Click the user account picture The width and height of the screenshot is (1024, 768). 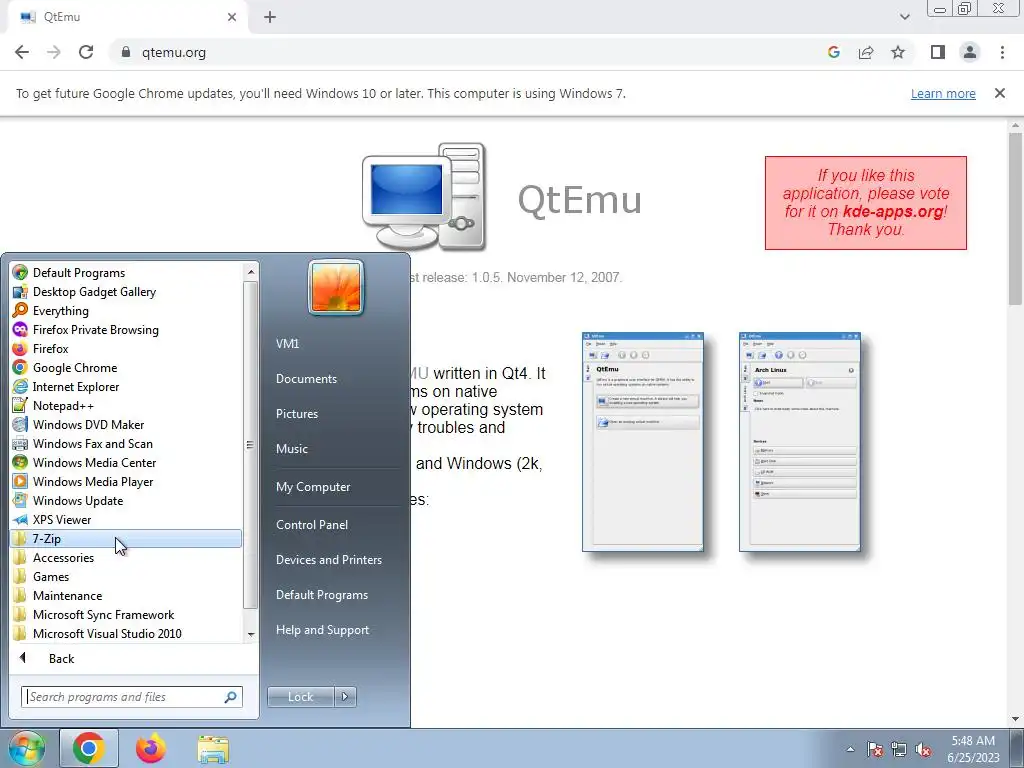click(336, 287)
